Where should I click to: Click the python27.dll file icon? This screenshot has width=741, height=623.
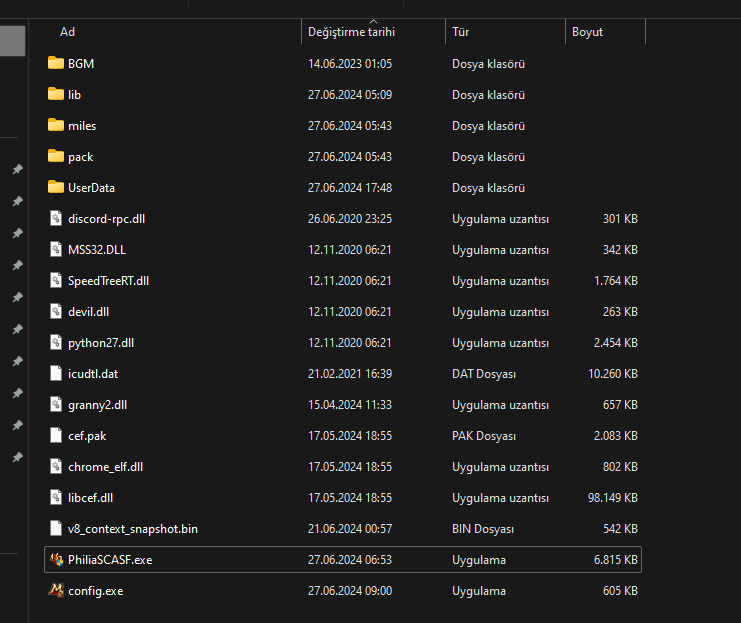click(x=56, y=342)
